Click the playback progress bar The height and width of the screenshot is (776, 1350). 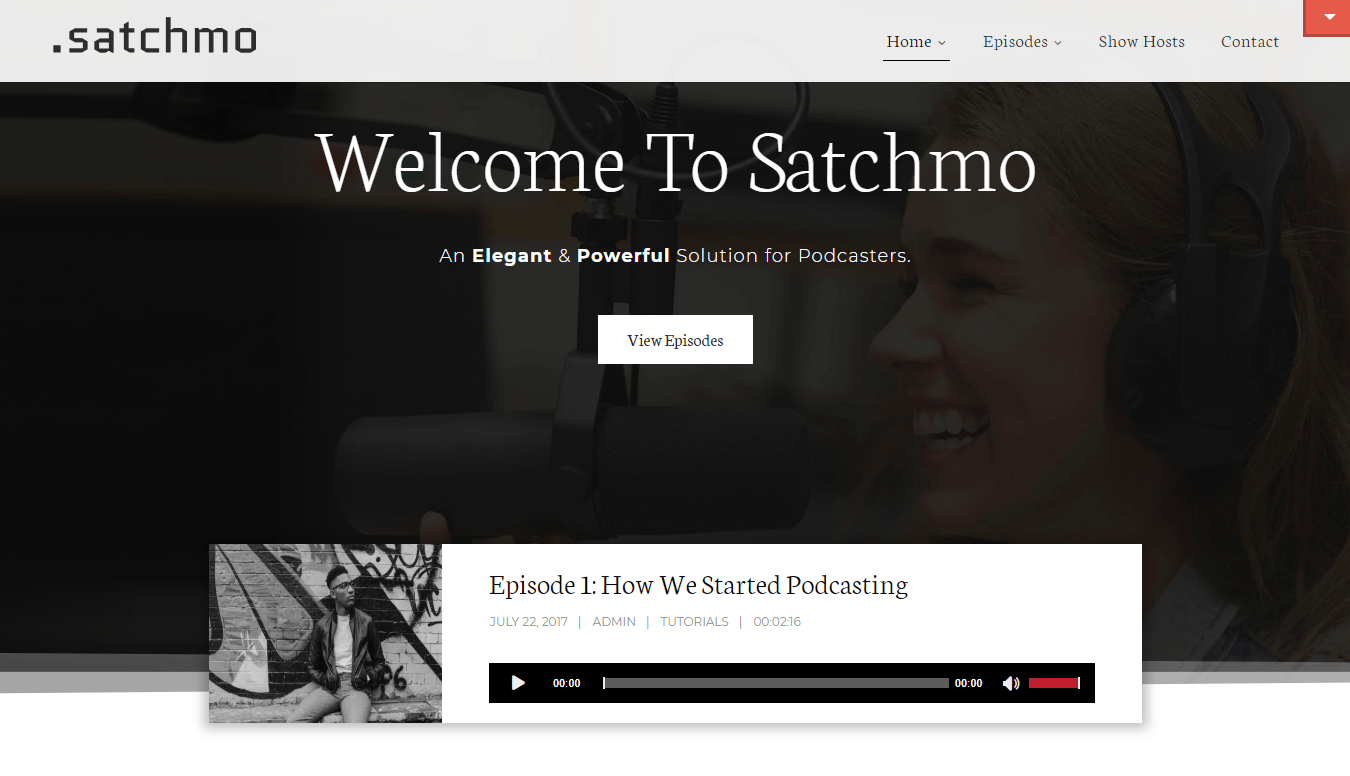(775, 683)
